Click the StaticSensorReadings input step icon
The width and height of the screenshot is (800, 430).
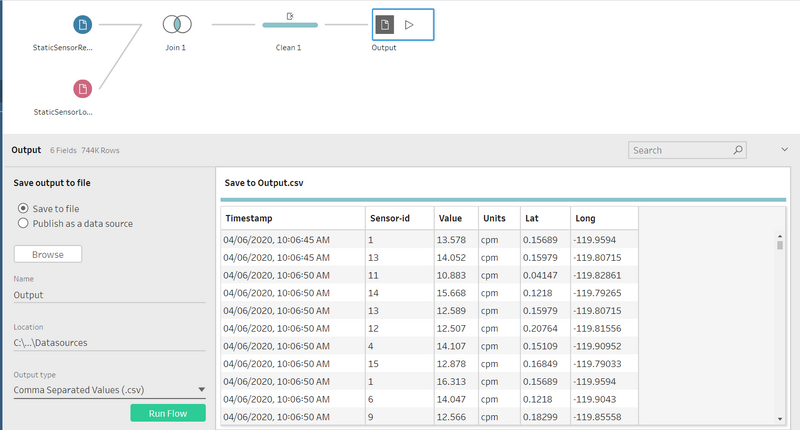[x=82, y=24]
